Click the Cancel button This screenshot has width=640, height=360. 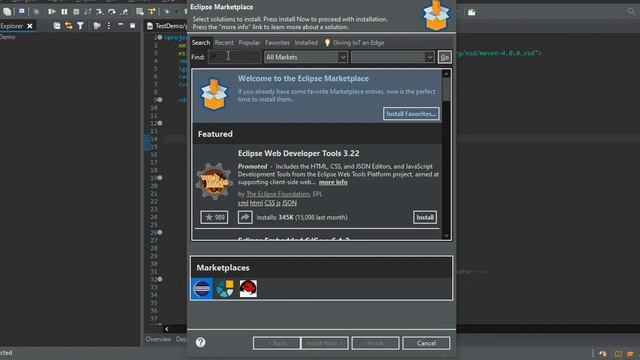click(x=427, y=343)
